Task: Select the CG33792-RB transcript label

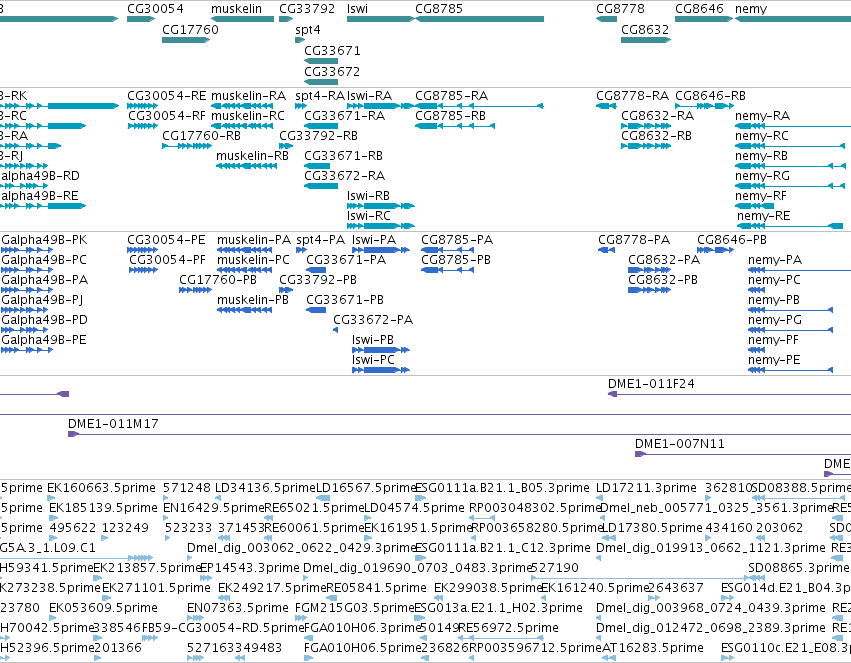Action: click(319, 136)
